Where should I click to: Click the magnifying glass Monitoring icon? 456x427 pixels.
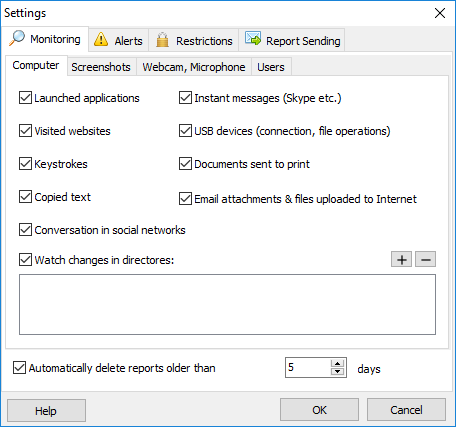click(17, 38)
